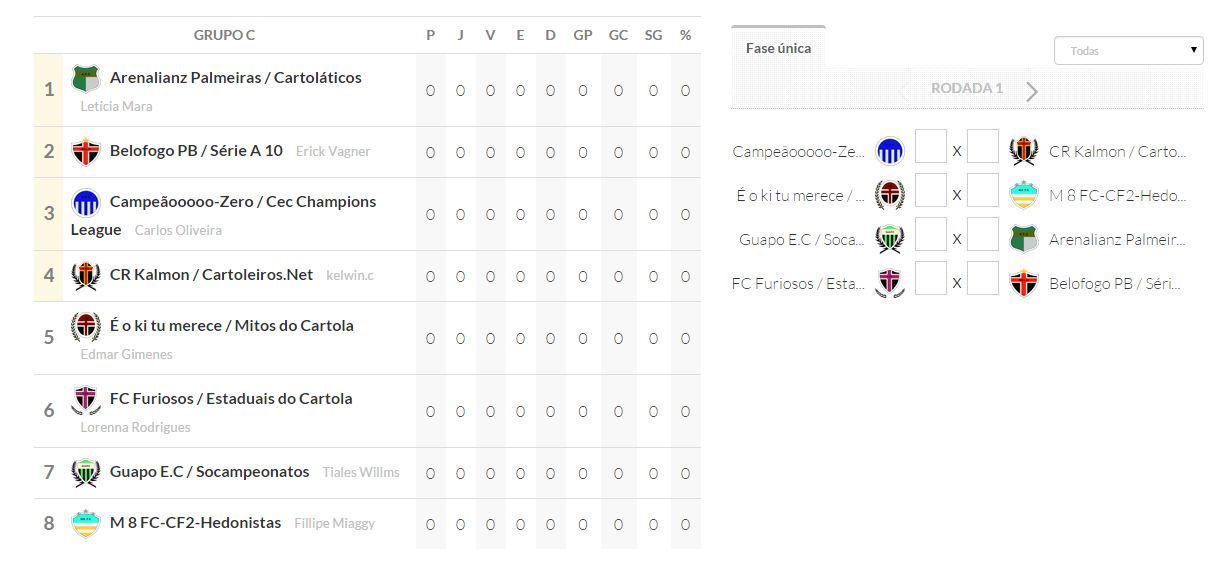
Task: Click FC Furiosos shield in standings table
Action: pos(86,399)
